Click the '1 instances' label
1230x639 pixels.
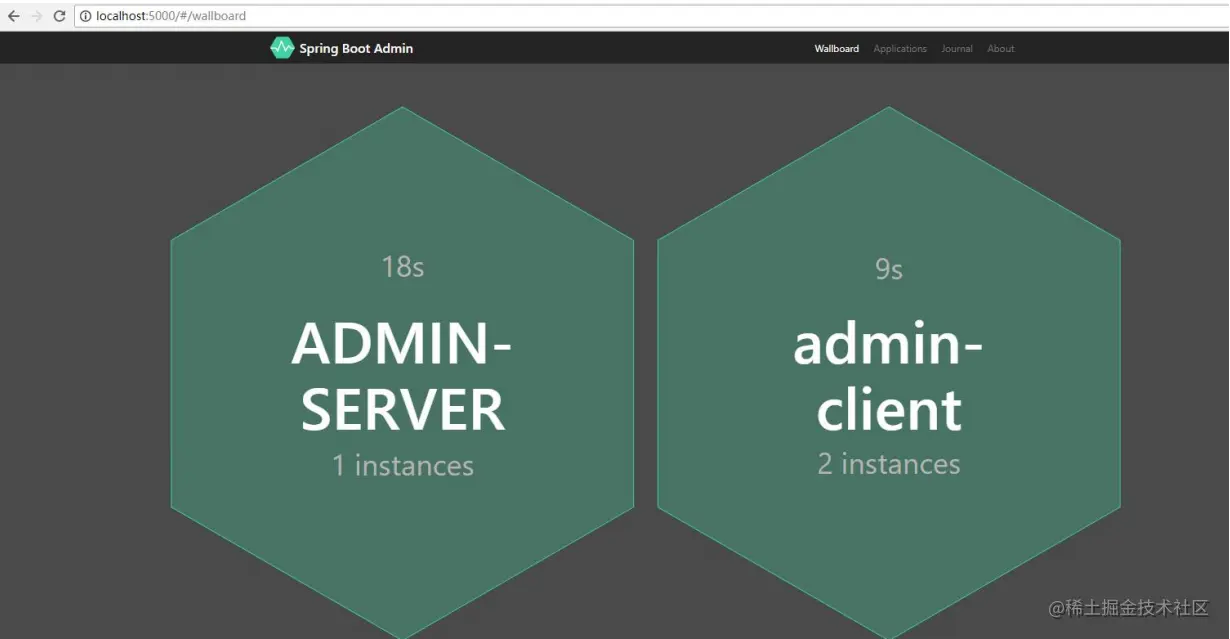[403, 466]
